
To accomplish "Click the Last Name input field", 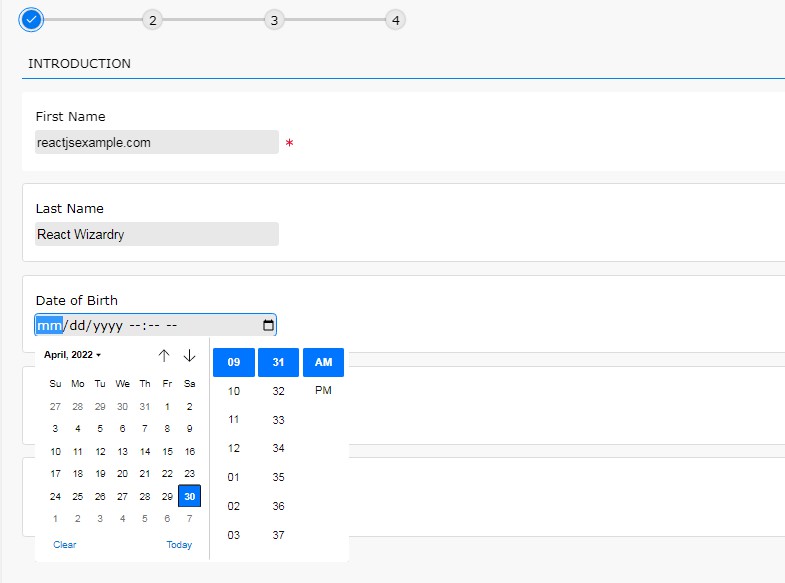I will [x=156, y=234].
